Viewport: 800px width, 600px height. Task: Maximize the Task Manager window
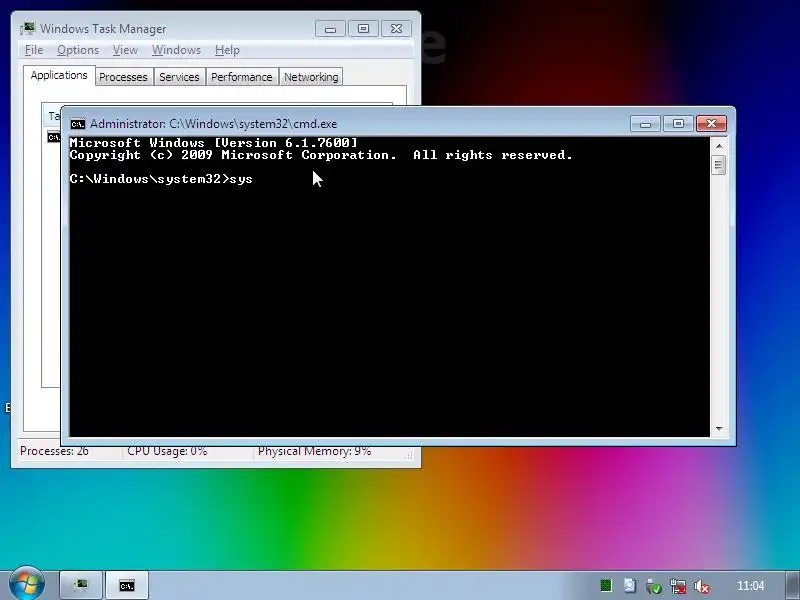point(363,29)
